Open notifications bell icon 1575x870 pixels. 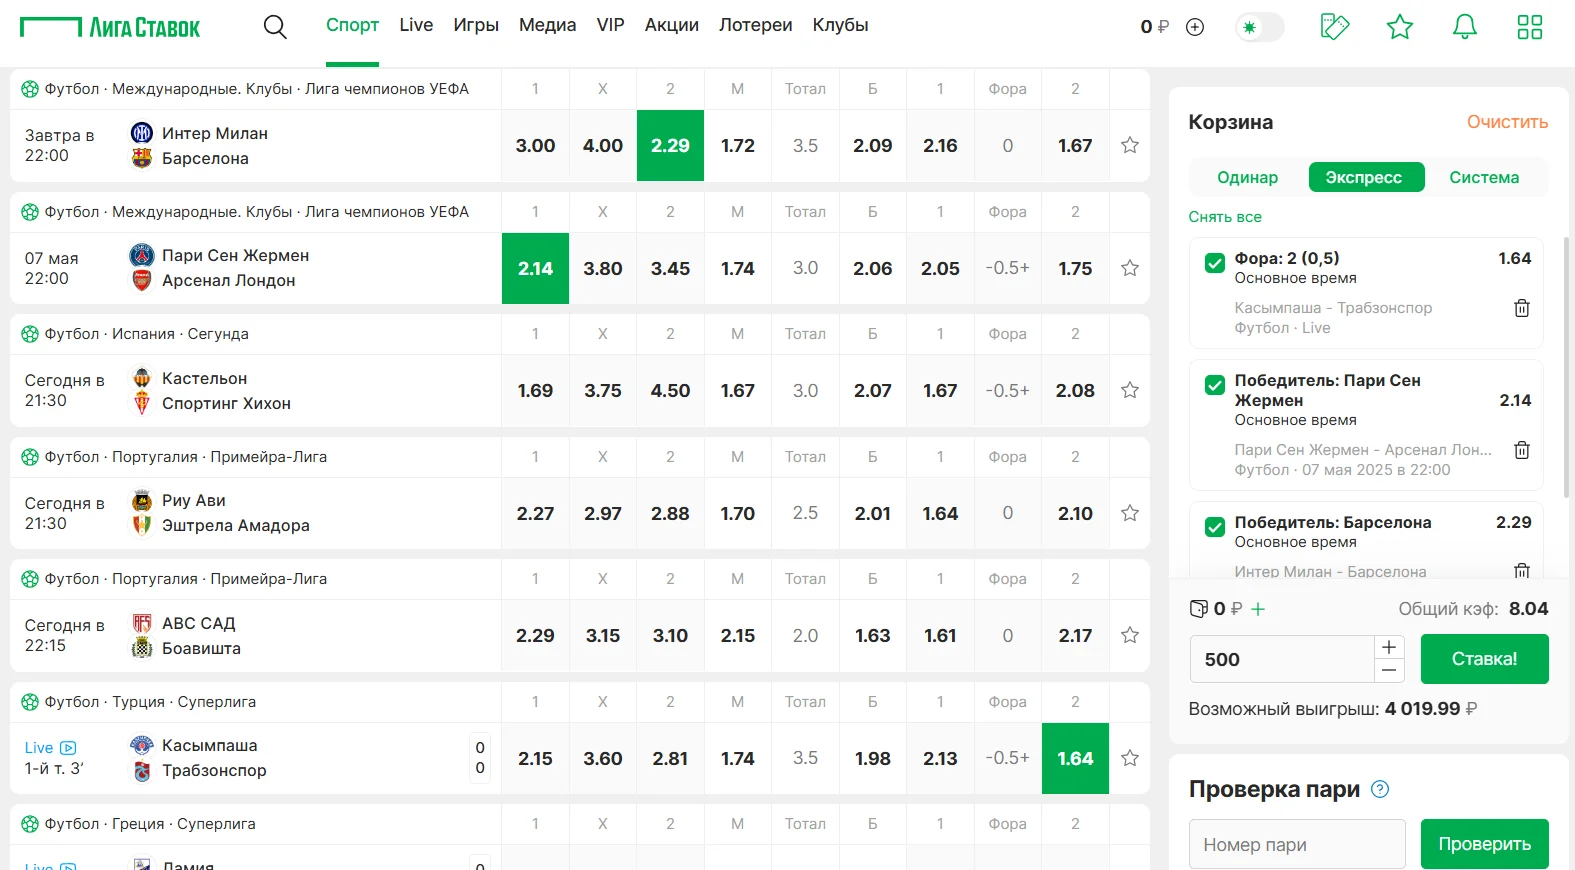1465,27
